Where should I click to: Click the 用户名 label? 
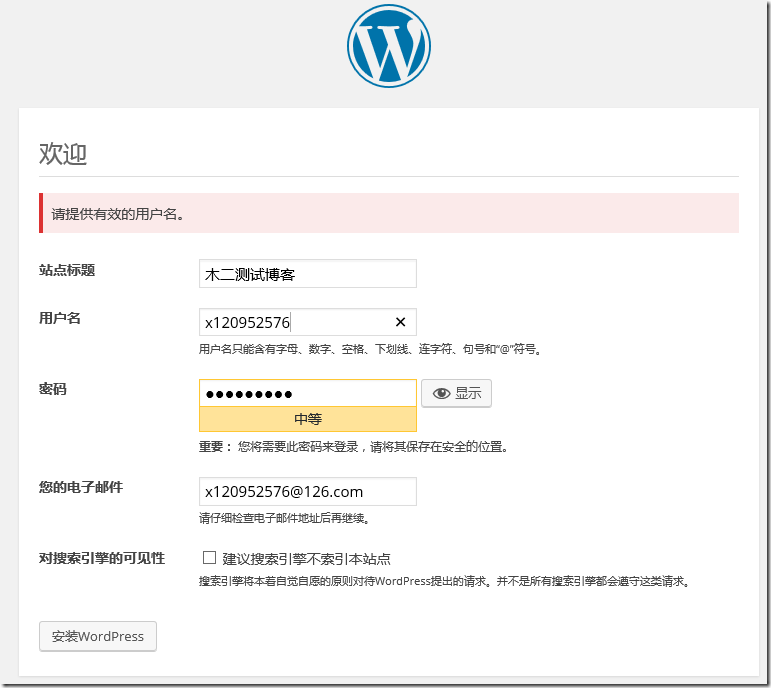pyautogui.click(x=59, y=318)
